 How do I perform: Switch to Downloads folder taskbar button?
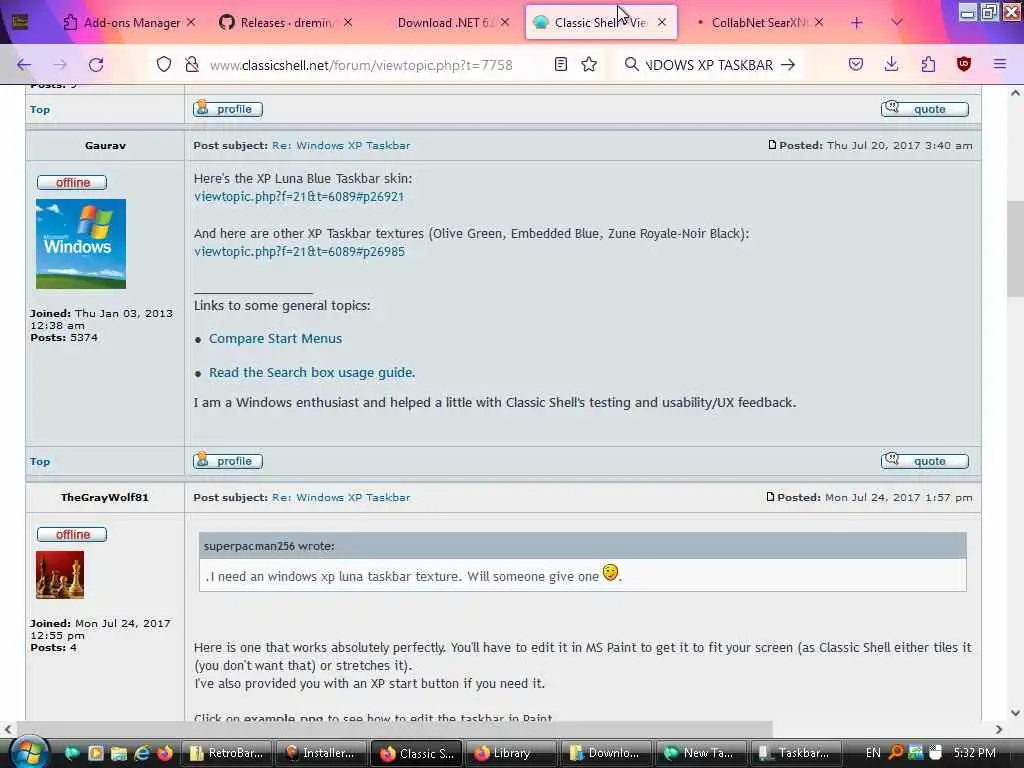point(606,753)
